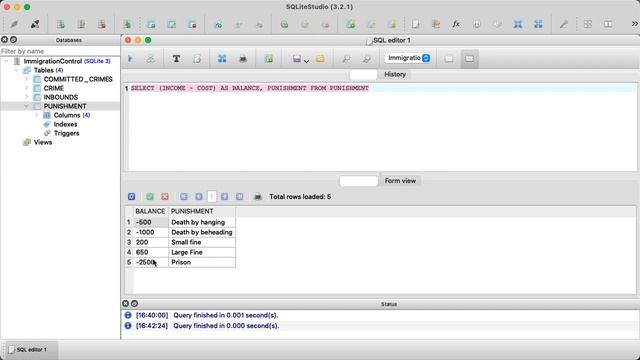640x360 pixels.
Task: Open the database selector combo box
Action: (407, 58)
